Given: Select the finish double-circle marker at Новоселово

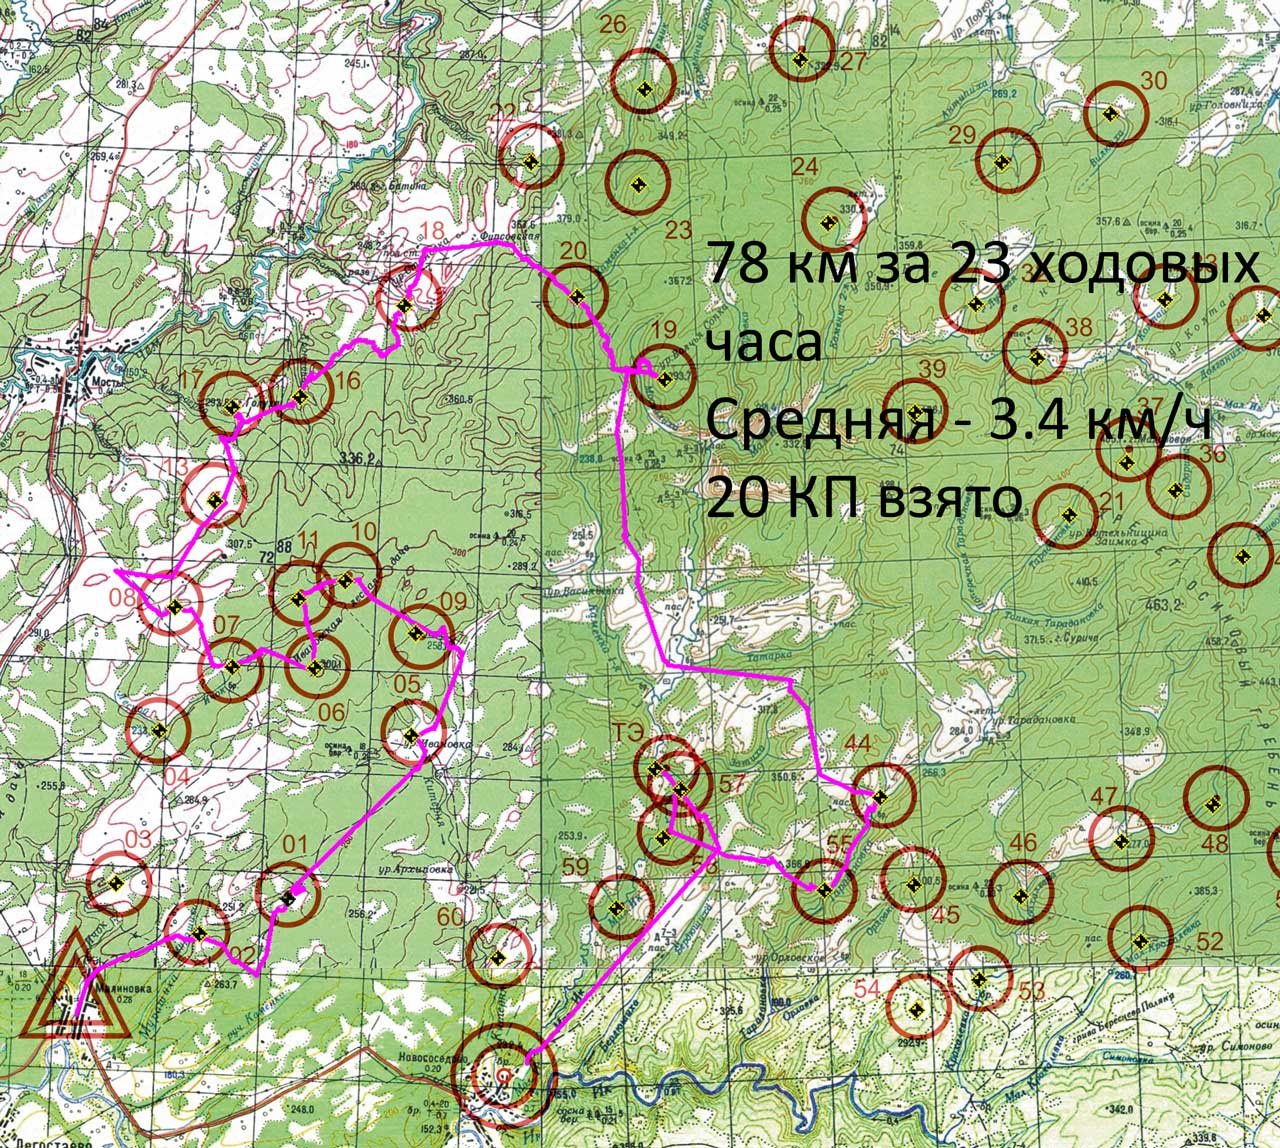Looking at the screenshot, I should pyautogui.click(x=503, y=1075).
